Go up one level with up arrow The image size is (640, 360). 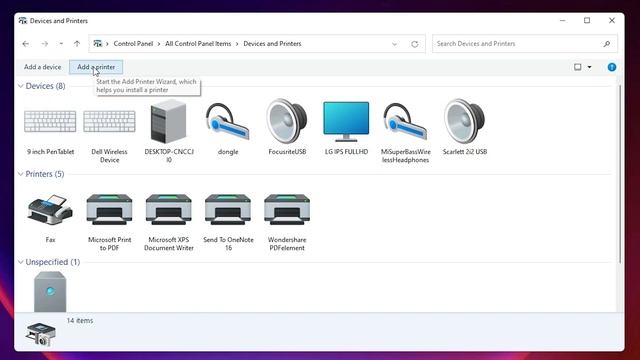point(77,44)
